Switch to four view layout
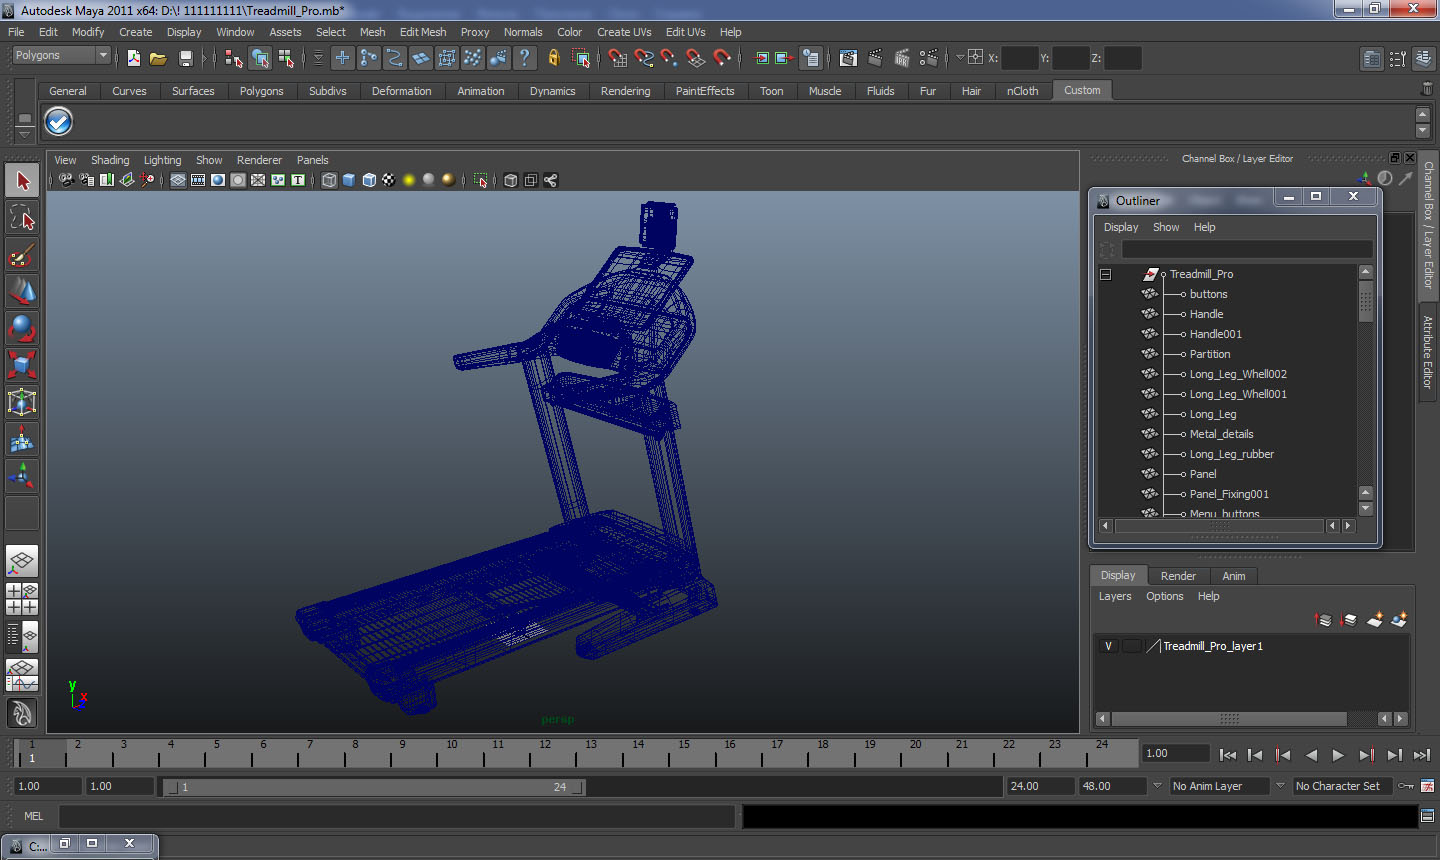1440x860 pixels. tap(22, 598)
